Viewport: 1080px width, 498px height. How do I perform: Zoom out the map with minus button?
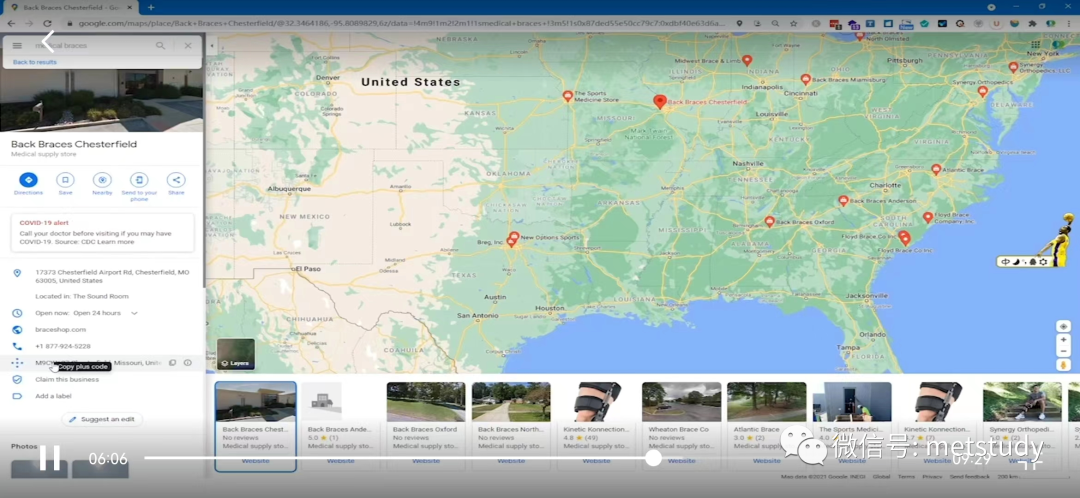1063,351
